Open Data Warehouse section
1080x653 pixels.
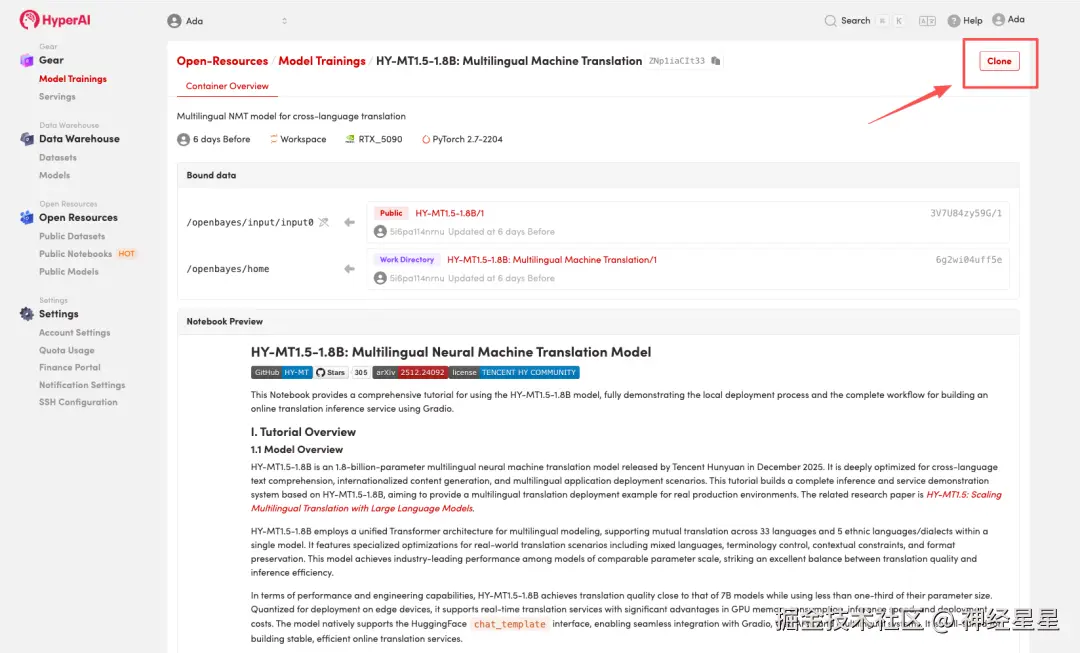click(79, 138)
